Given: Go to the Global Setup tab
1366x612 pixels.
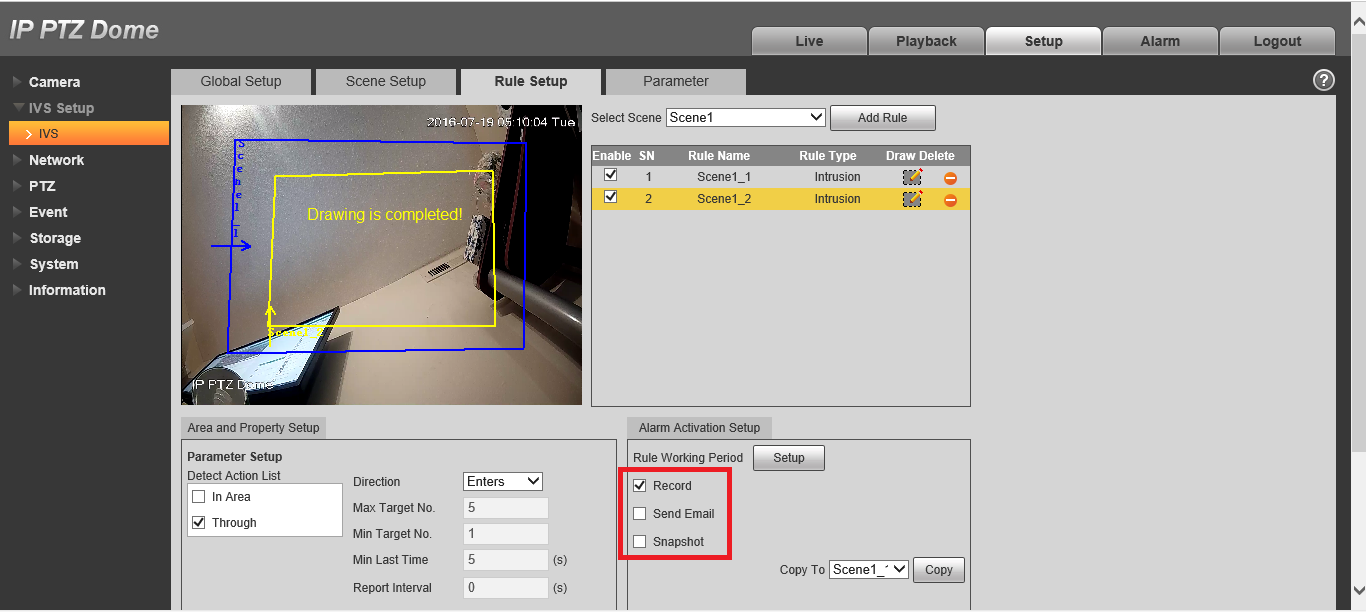Looking at the screenshot, I should coord(241,82).
